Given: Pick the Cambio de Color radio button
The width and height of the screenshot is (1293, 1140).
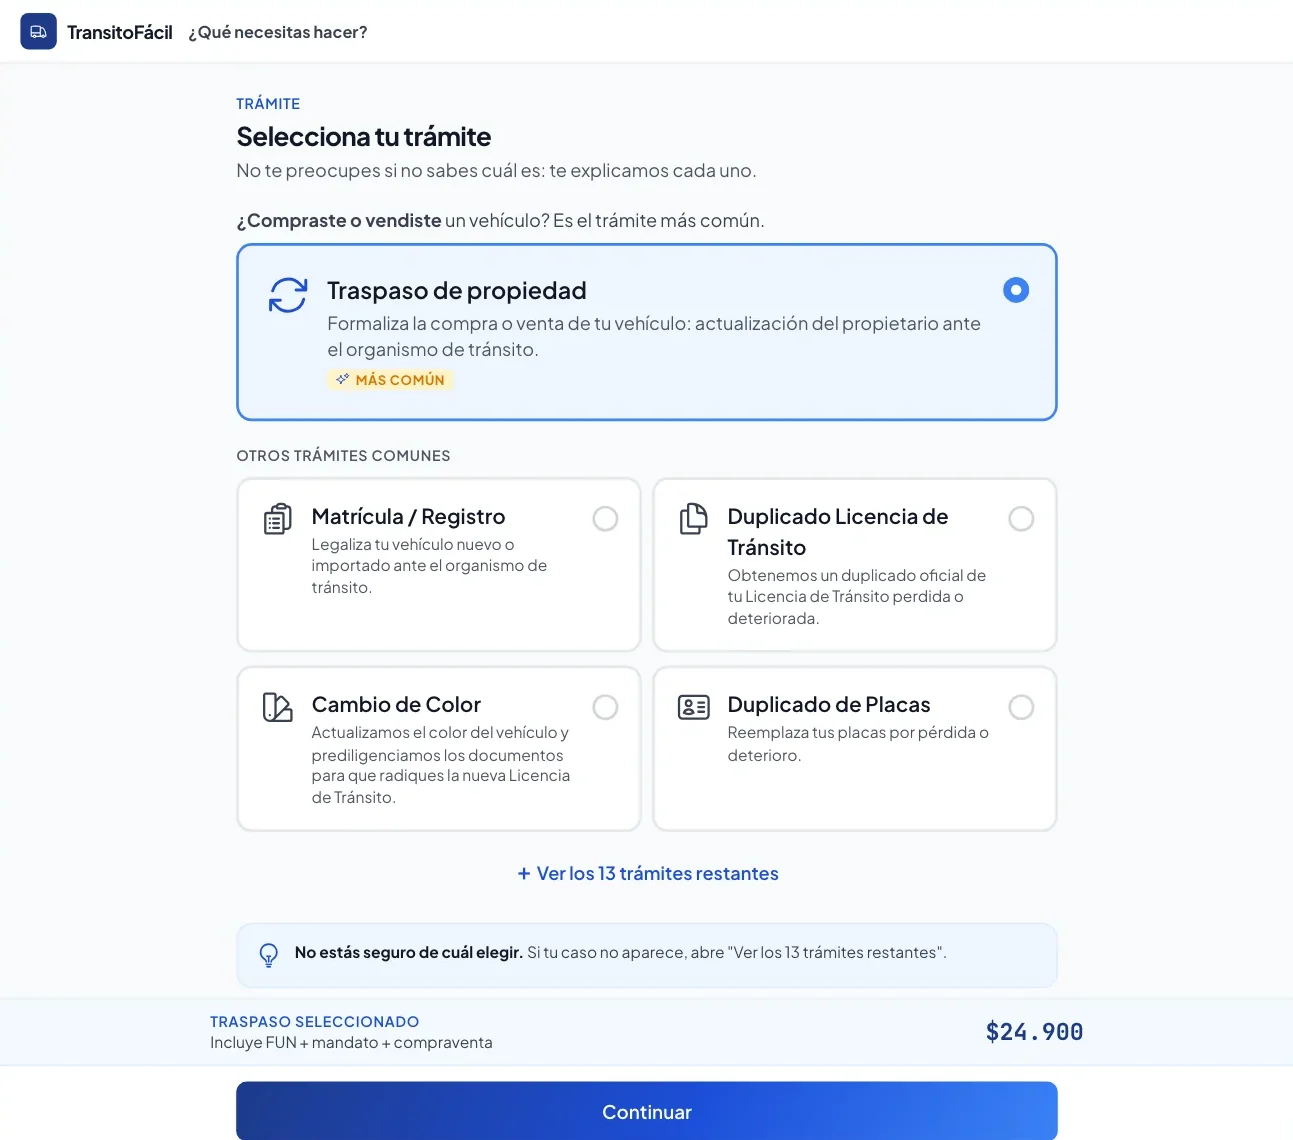Looking at the screenshot, I should coord(605,707).
